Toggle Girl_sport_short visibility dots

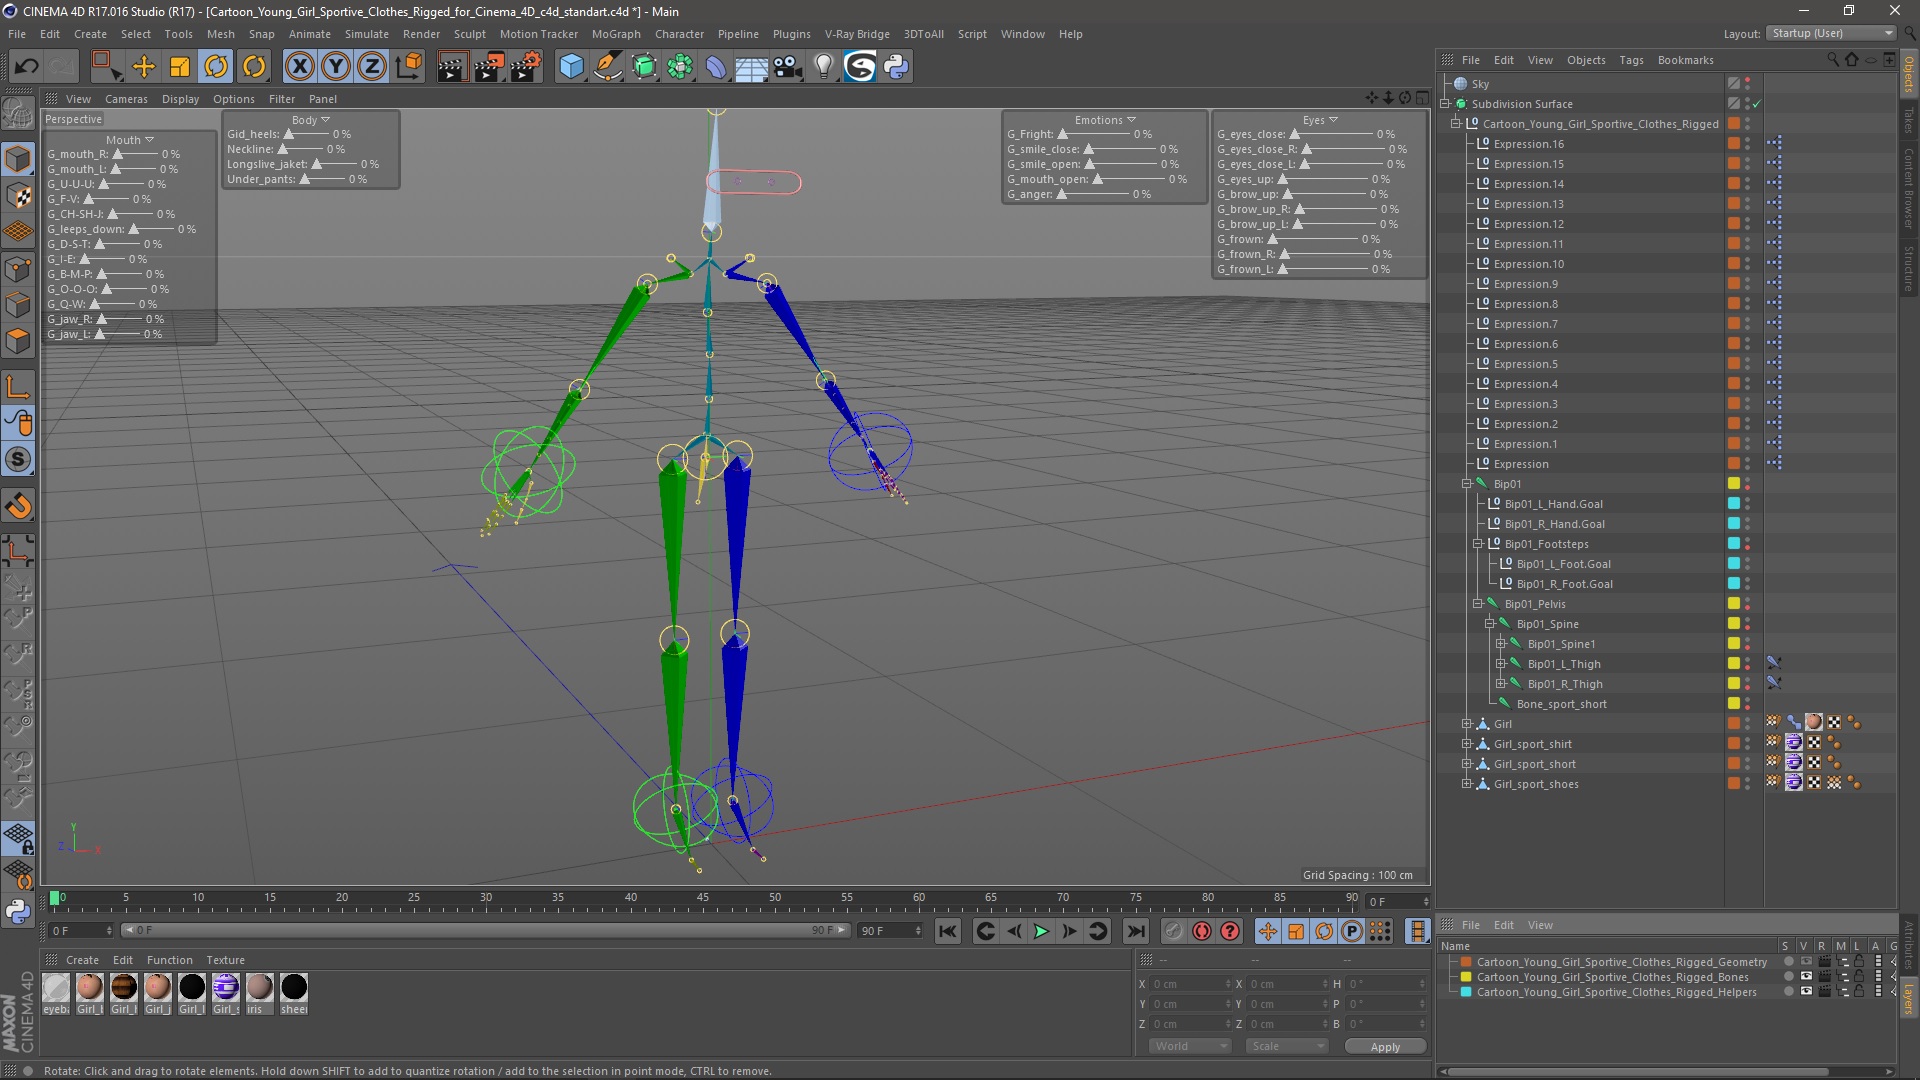click(x=1748, y=764)
